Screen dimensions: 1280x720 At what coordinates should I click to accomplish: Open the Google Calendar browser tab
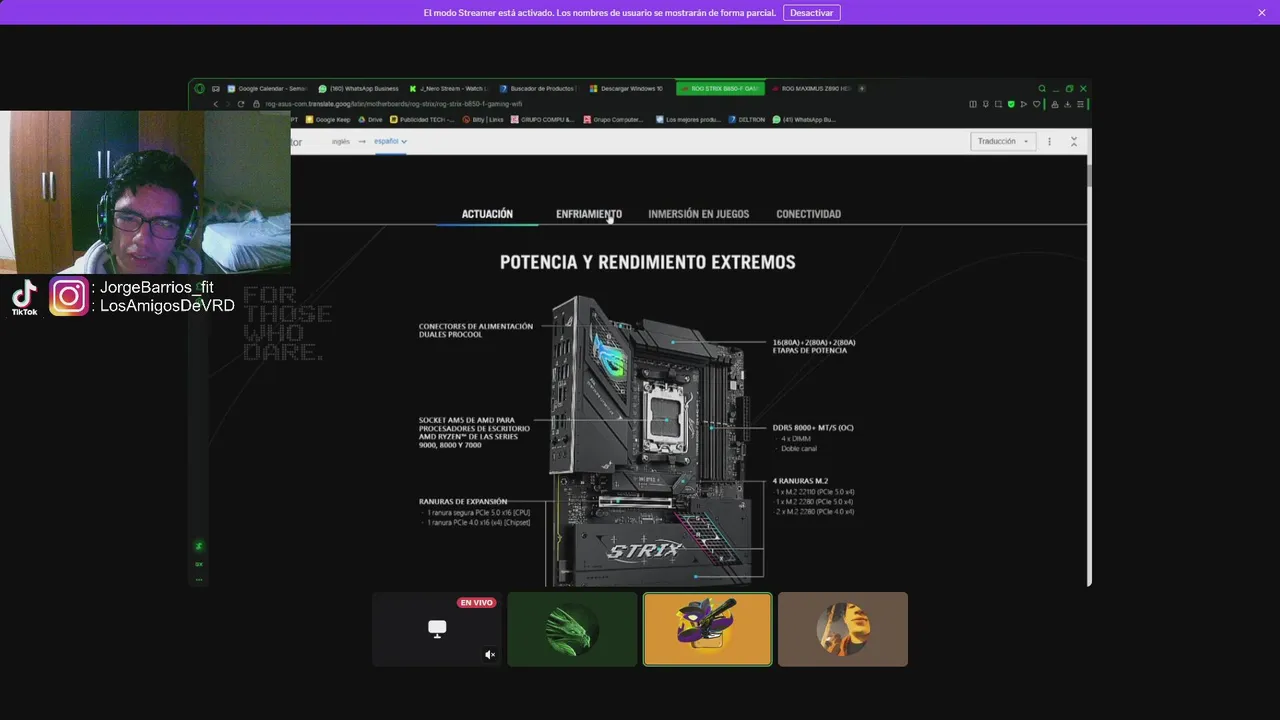267,88
